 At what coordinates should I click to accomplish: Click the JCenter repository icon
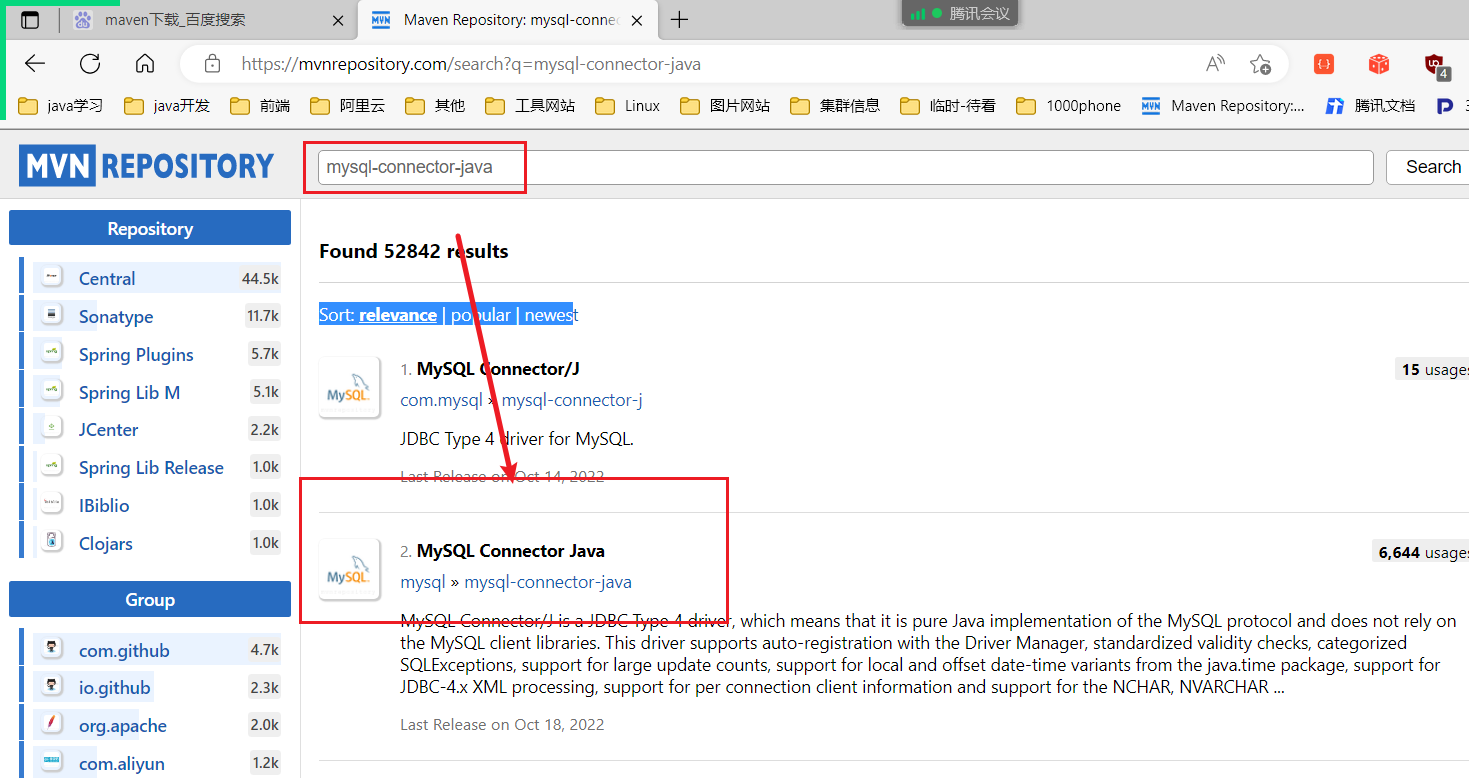[51, 428]
